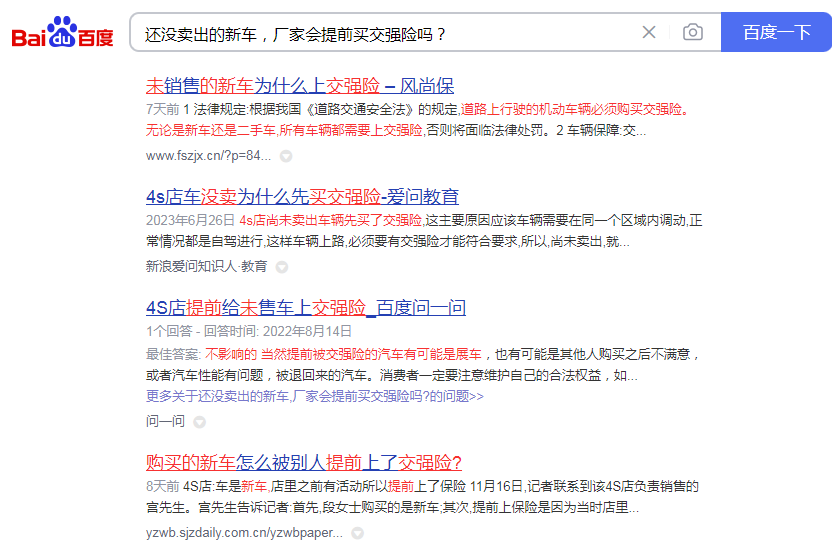Expand arrow next to yzwb.sjzdaily.com.cn source

tap(358, 533)
